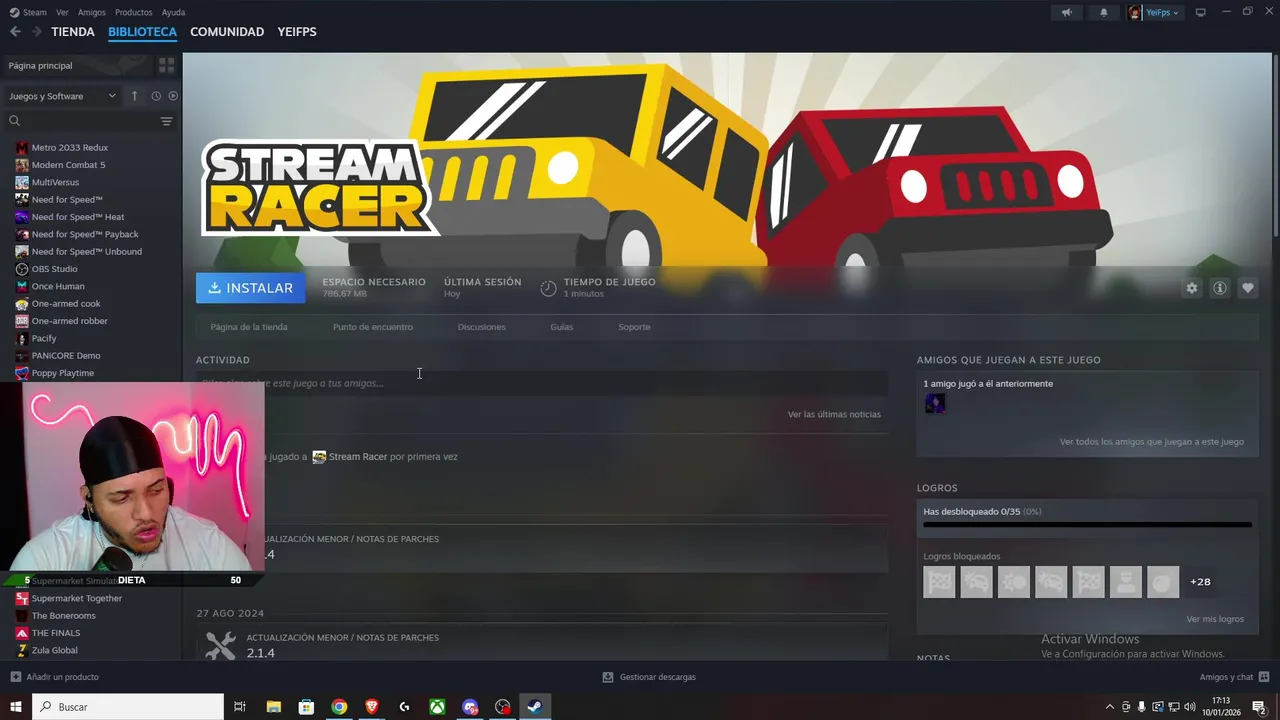
Task: Click Ver las últimas noticias link
Action: (834, 414)
